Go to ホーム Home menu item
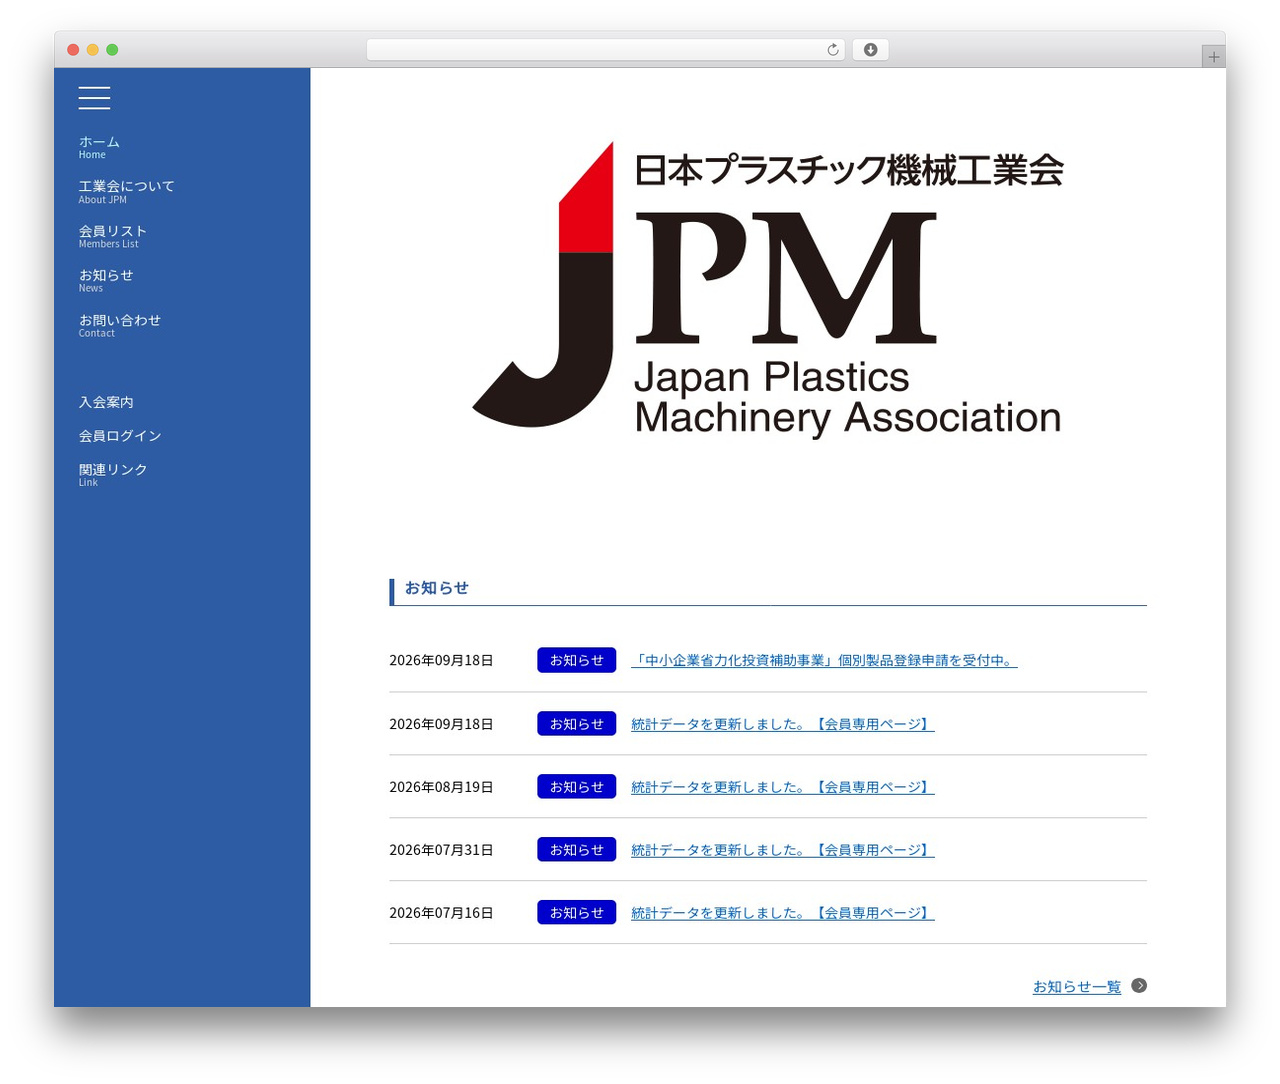This screenshot has height=1084, width=1280. pyautogui.click(x=99, y=147)
